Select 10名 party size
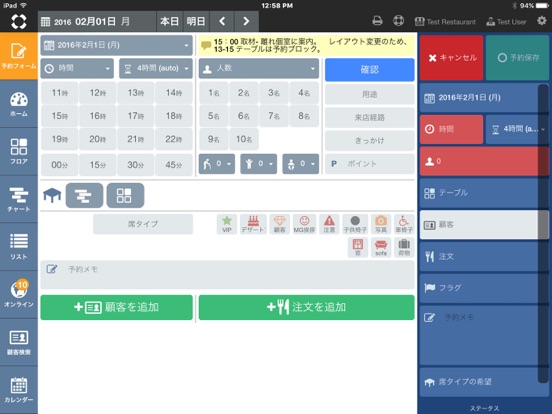The image size is (552, 414). (x=244, y=139)
